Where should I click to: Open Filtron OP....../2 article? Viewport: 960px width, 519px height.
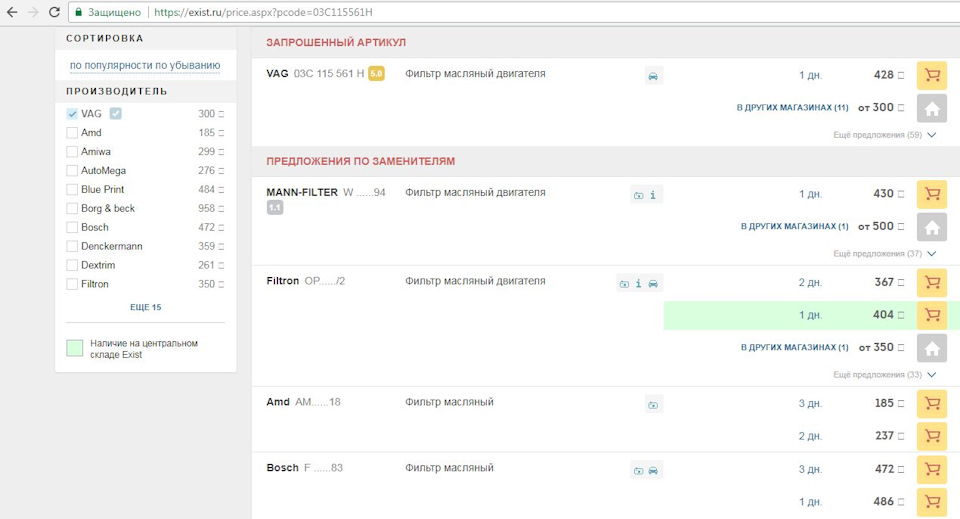click(x=306, y=282)
